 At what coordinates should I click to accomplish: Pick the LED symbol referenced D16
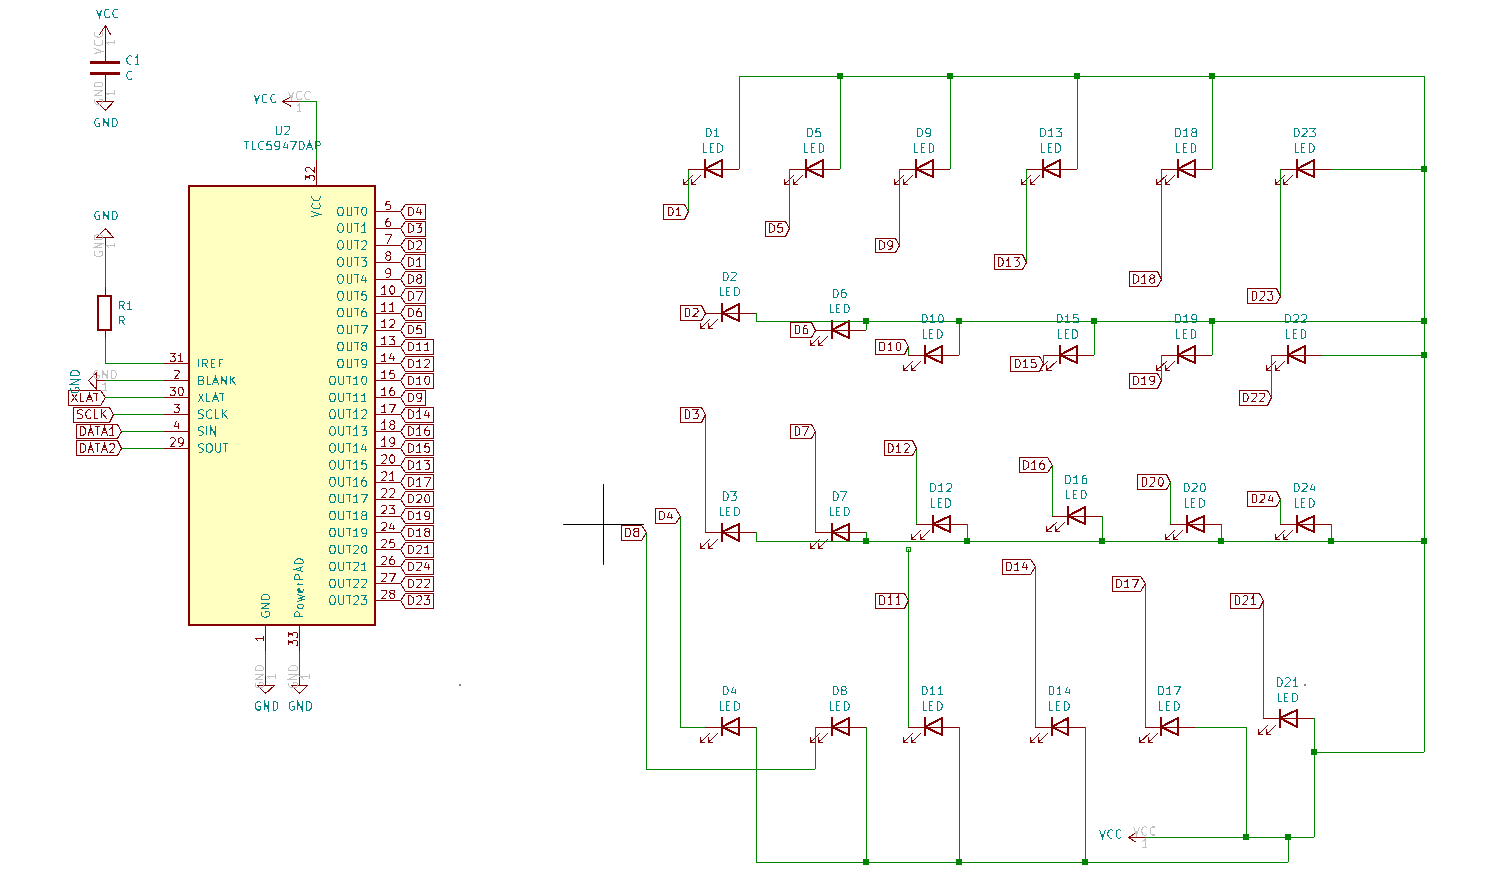(1075, 516)
